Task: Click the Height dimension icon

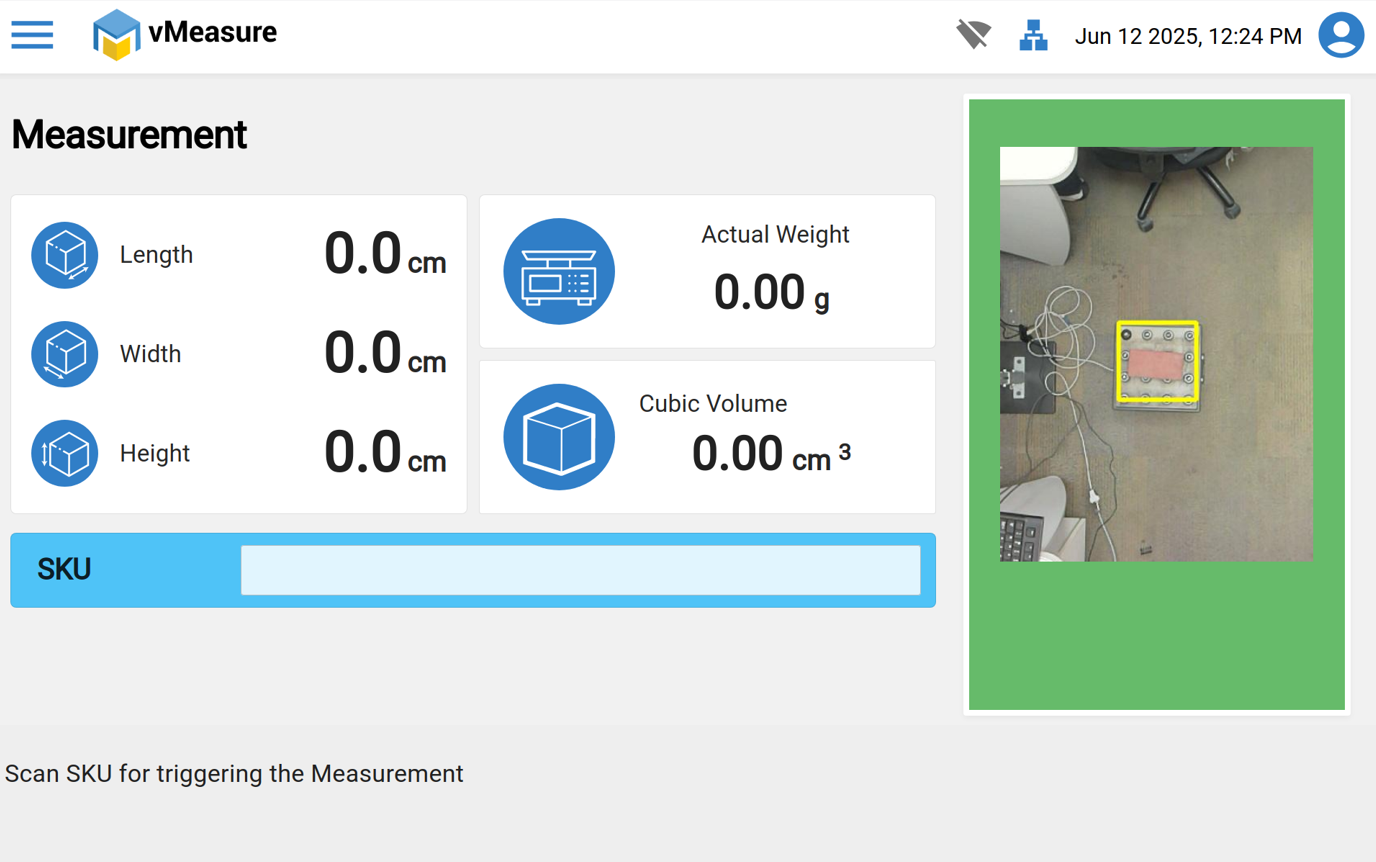Action: click(x=65, y=453)
